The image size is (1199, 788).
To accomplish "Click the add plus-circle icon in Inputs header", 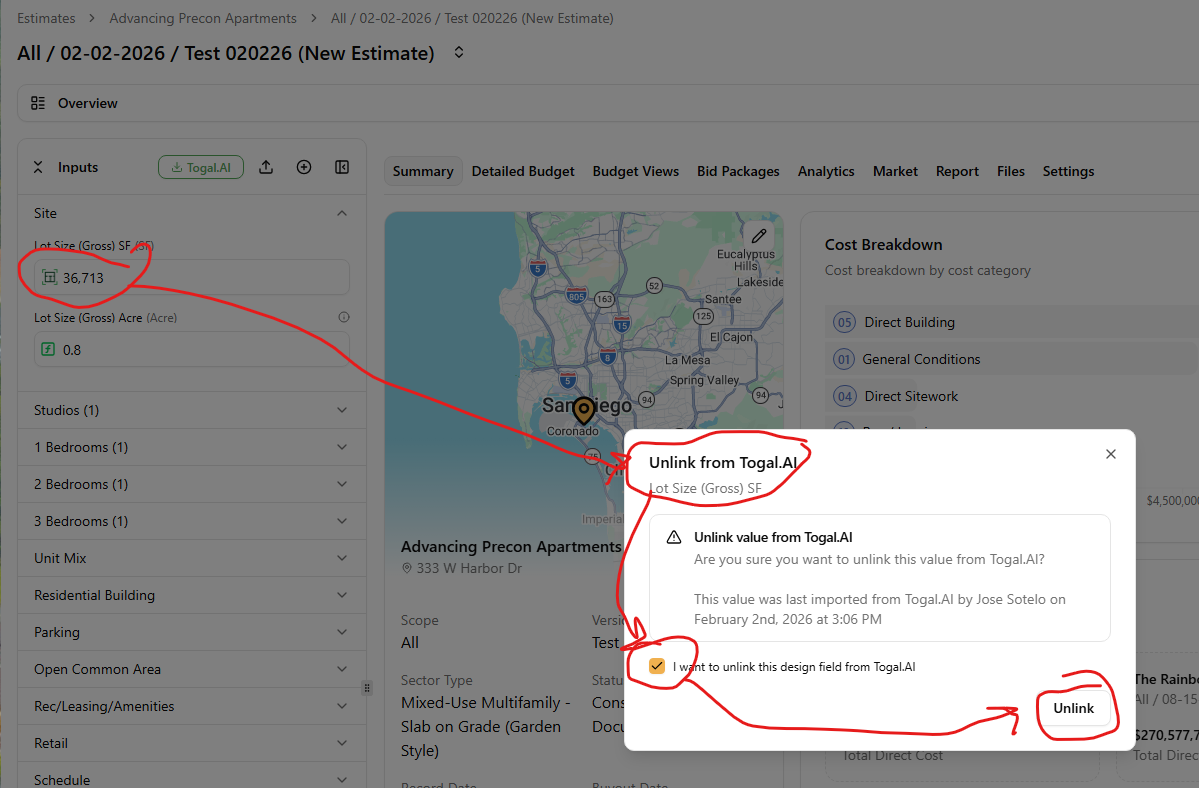I will [304, 168].
